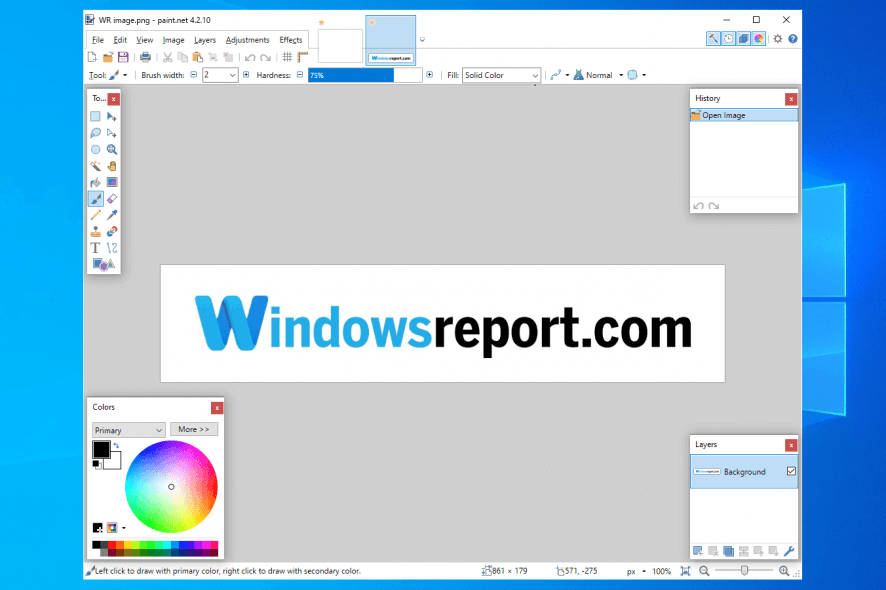Select Open Image history entry
The width and height of the screenshot is (886, 590).
744,115
